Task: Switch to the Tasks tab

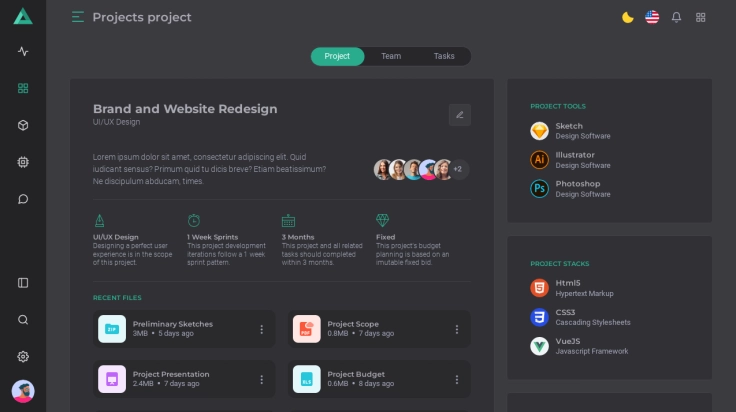Action: pos(444,56)
